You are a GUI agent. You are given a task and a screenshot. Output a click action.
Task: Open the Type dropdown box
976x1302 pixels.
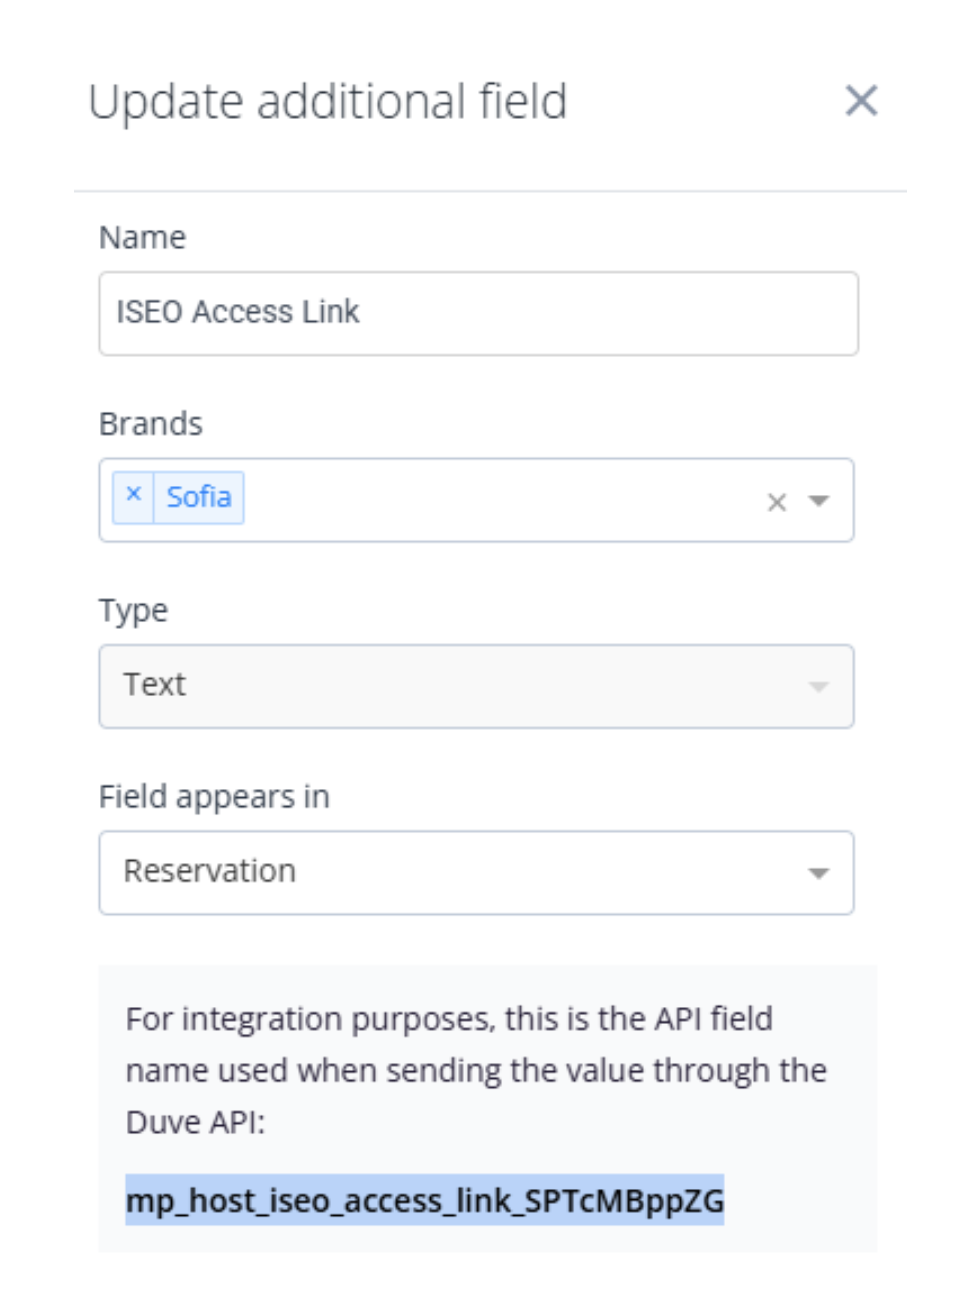point(476,686)
